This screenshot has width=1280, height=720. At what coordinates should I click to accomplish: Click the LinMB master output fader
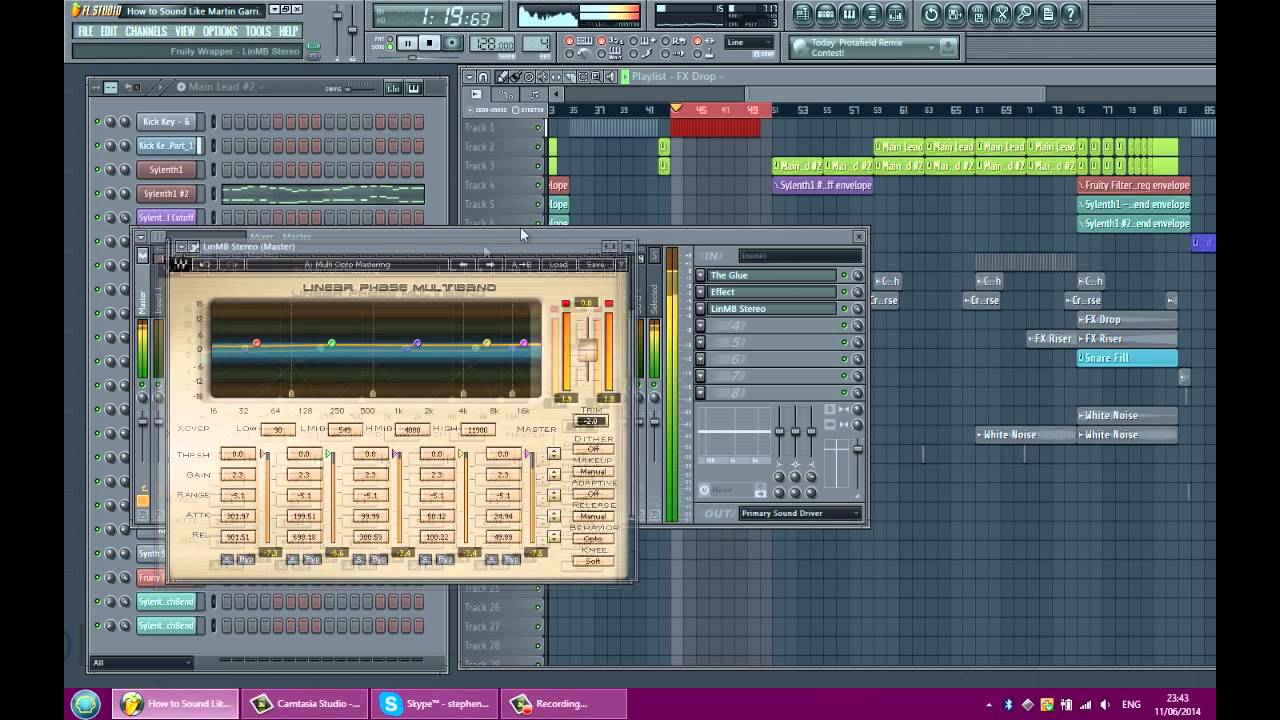587,350
